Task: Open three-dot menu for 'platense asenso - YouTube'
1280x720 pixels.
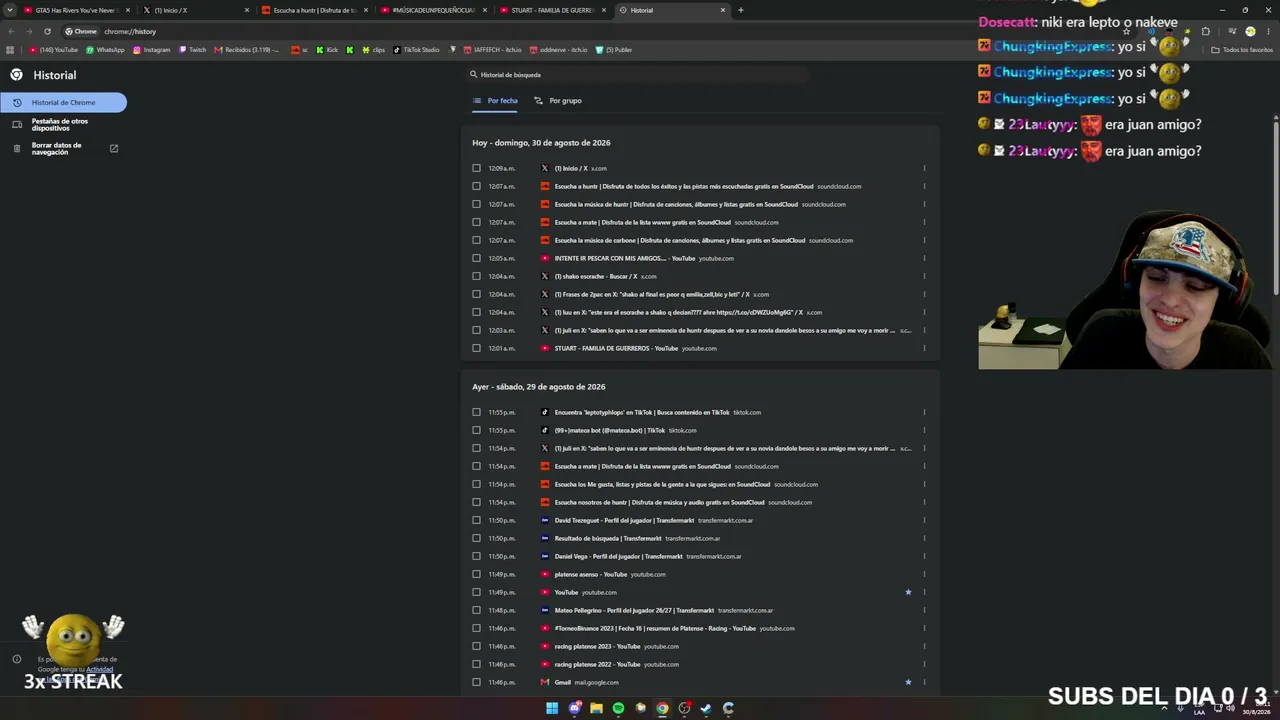Action: [x=924, y=574]
